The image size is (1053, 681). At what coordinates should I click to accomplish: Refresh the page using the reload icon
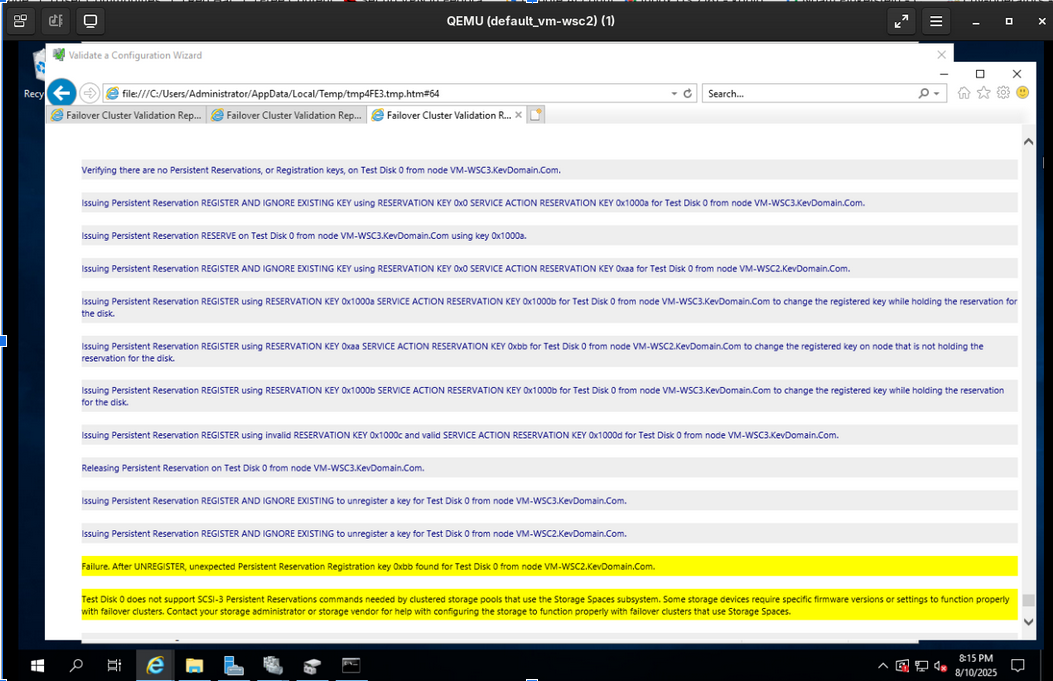(x=688, y=93)
